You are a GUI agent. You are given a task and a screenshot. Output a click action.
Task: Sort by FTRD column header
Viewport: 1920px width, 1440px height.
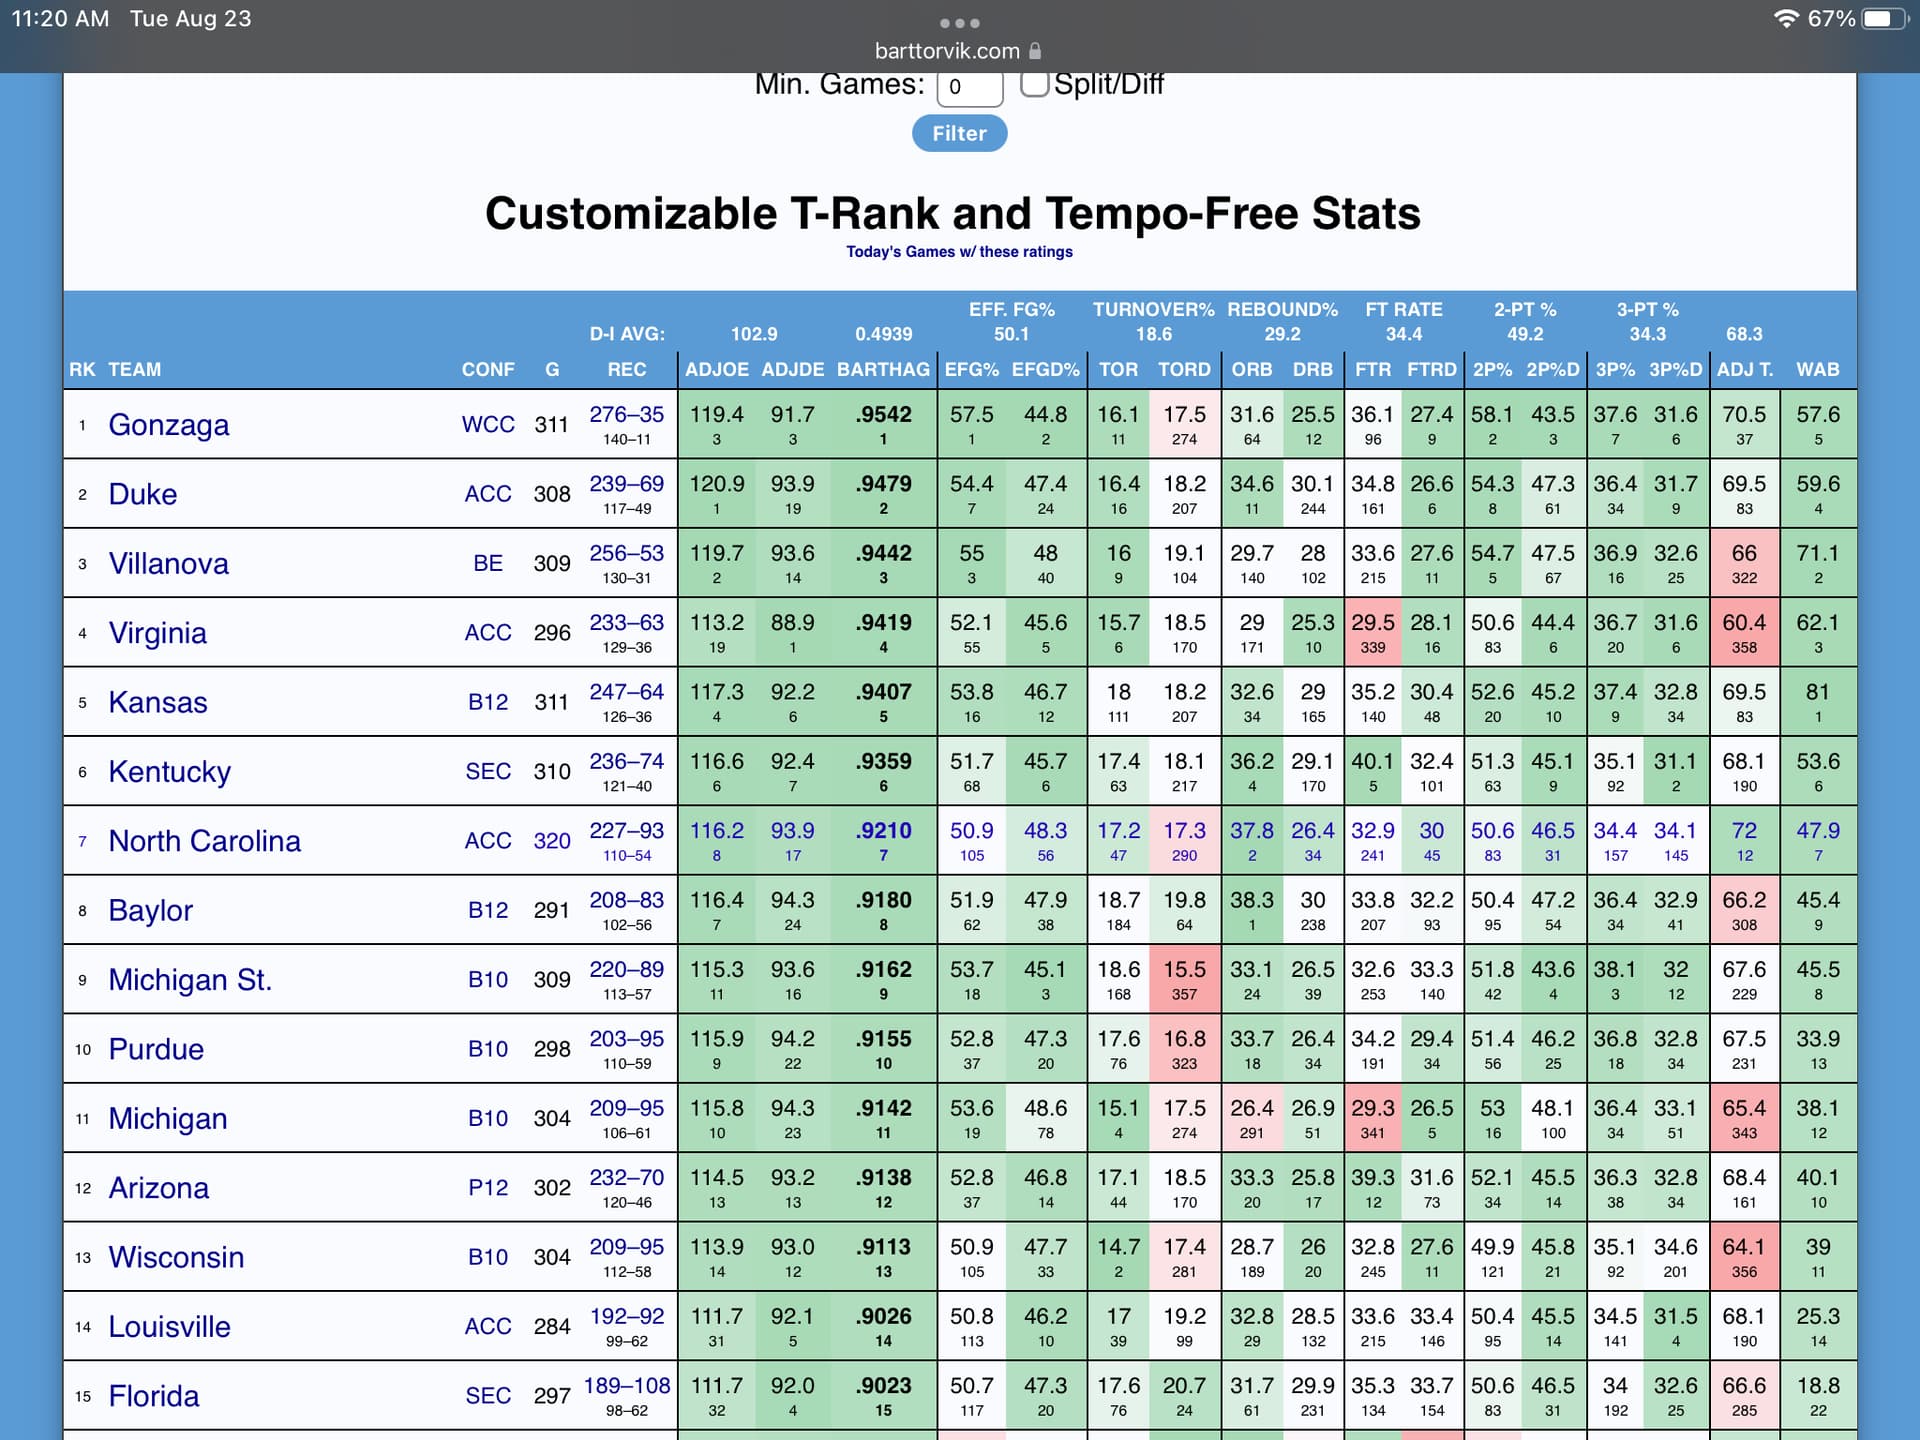click(1432, 370)
